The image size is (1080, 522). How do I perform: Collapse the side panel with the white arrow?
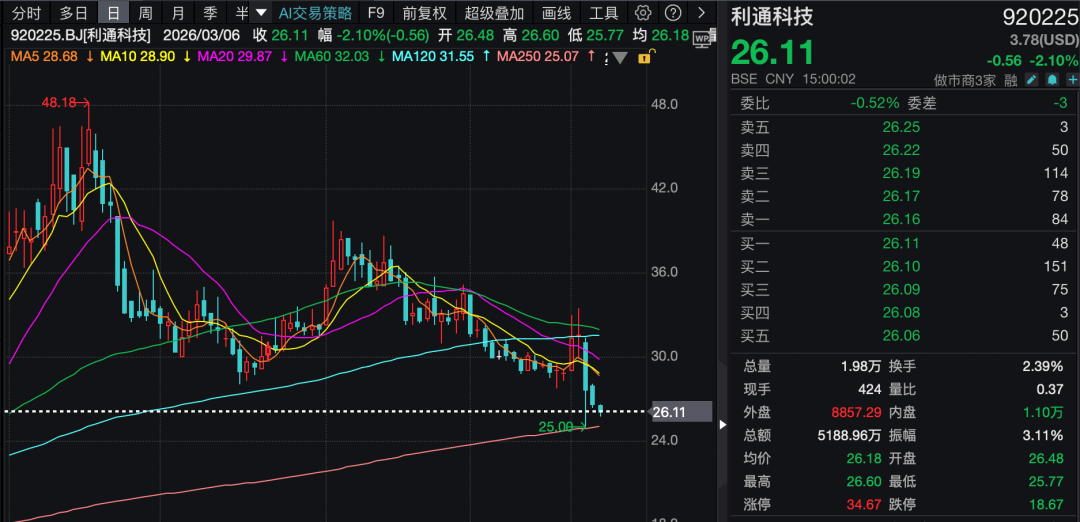(724, 424)
